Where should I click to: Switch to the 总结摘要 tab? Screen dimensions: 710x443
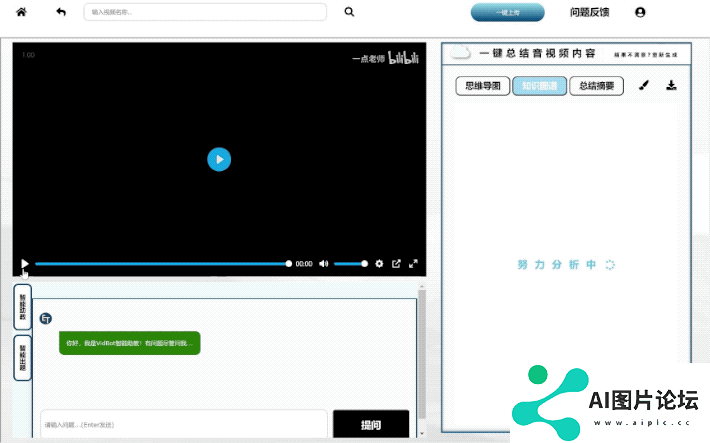[x=596, y=86]
